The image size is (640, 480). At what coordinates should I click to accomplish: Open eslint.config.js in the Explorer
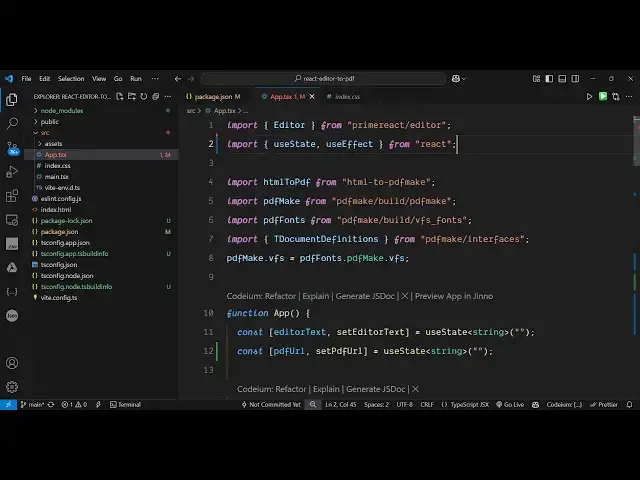[x=61, y=199]
